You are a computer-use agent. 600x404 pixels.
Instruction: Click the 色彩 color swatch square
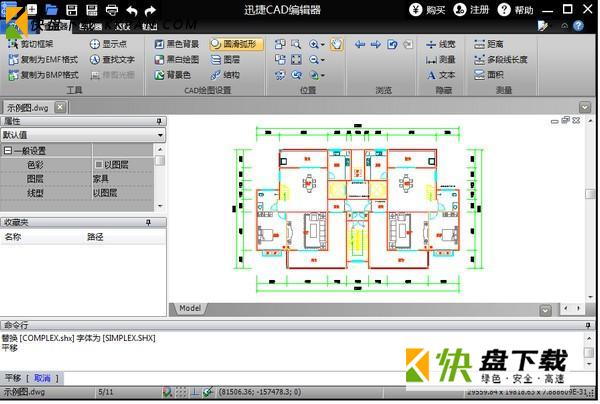click(98, 165)
